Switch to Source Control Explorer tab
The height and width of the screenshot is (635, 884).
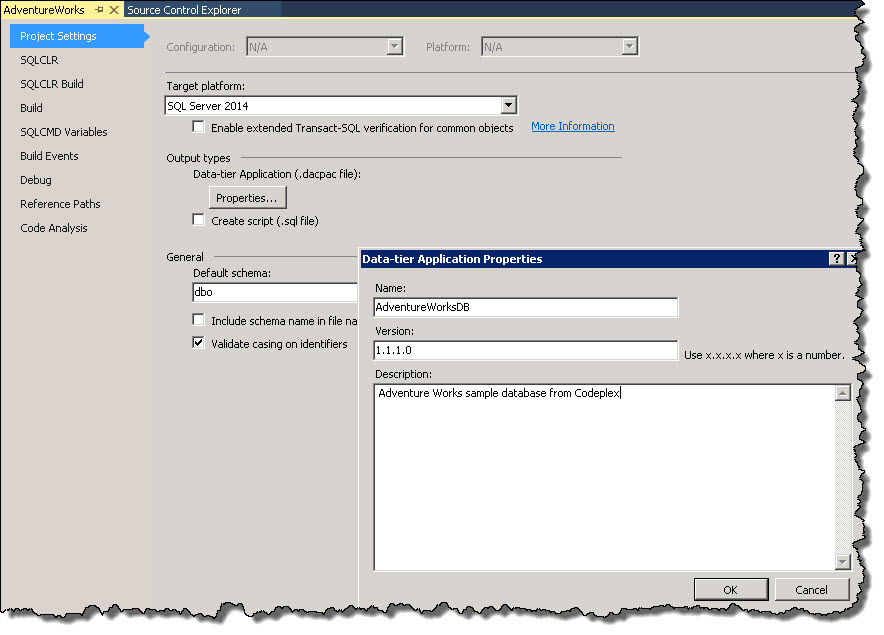coord(184,10)
